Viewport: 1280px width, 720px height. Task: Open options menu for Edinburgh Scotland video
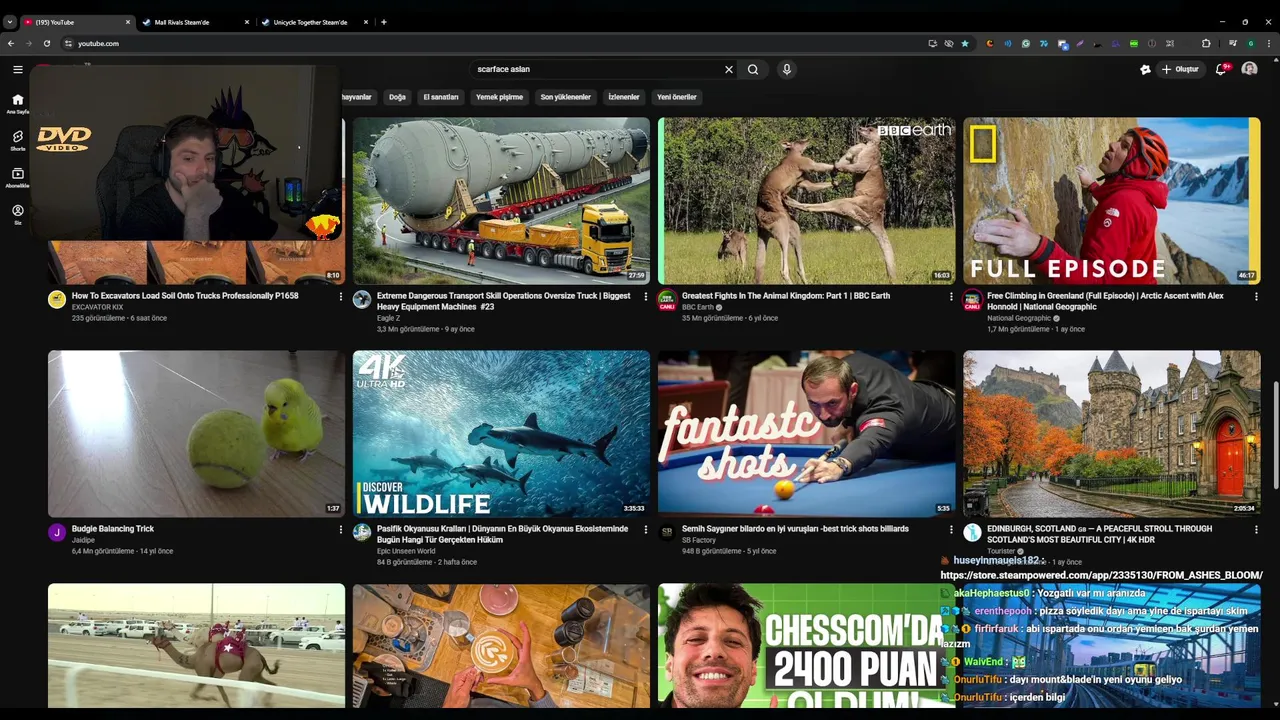tap(1256, 530)
